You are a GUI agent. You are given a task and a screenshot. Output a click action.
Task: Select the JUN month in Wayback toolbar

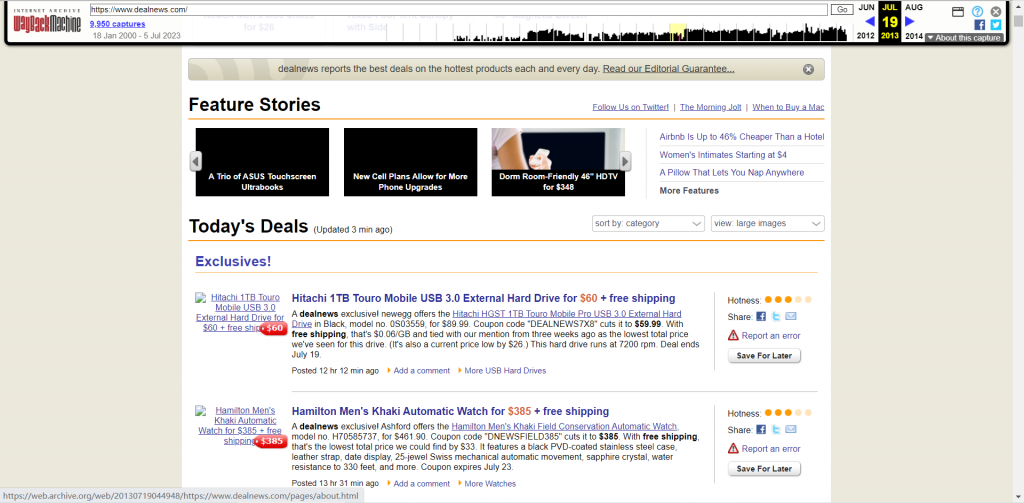click(866, 7)
